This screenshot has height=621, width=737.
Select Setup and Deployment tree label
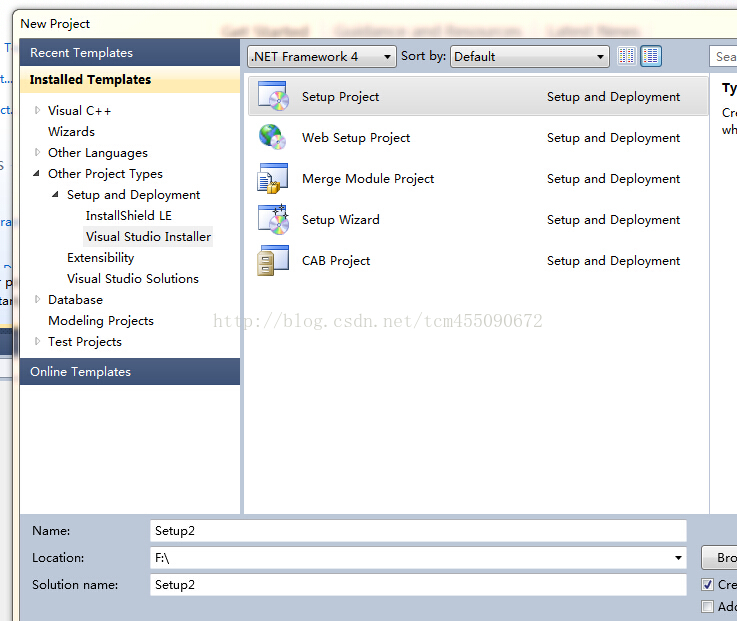pyautogui.click(x=133, y=195)
